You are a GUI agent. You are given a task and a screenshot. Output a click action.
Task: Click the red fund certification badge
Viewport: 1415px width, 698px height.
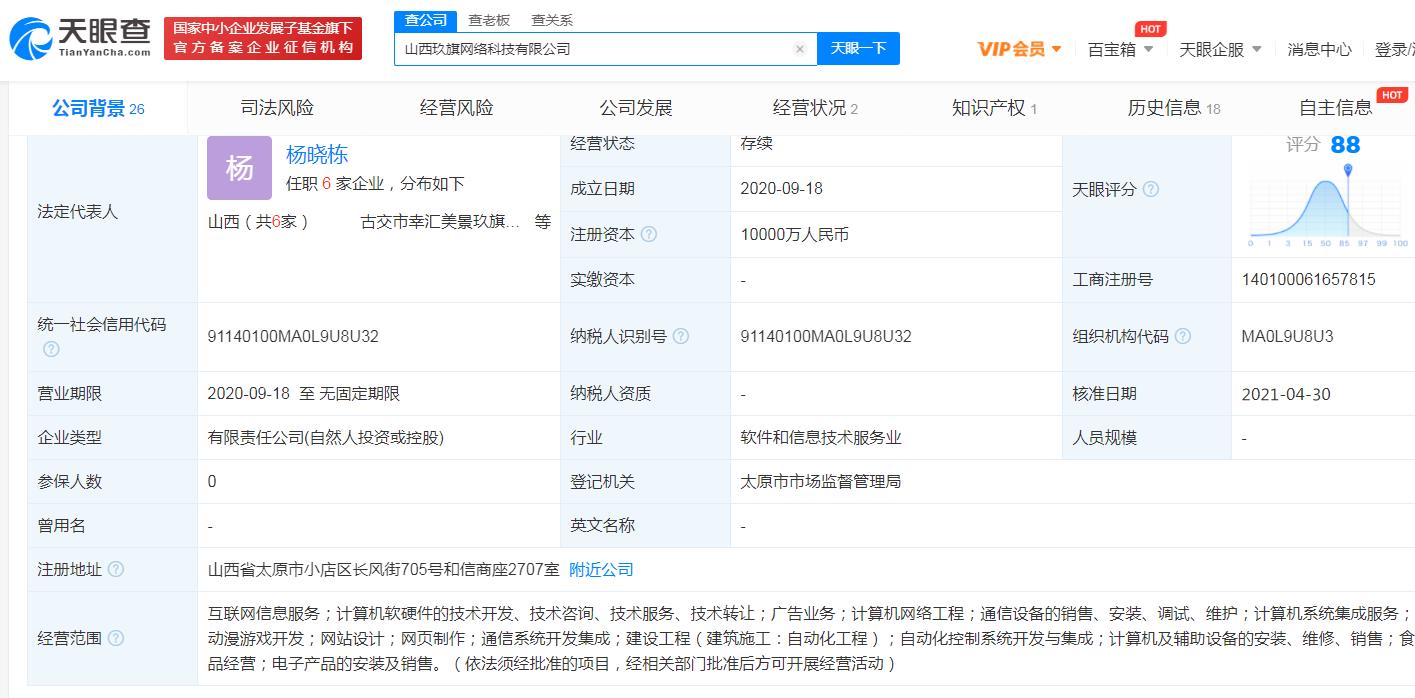262,40
